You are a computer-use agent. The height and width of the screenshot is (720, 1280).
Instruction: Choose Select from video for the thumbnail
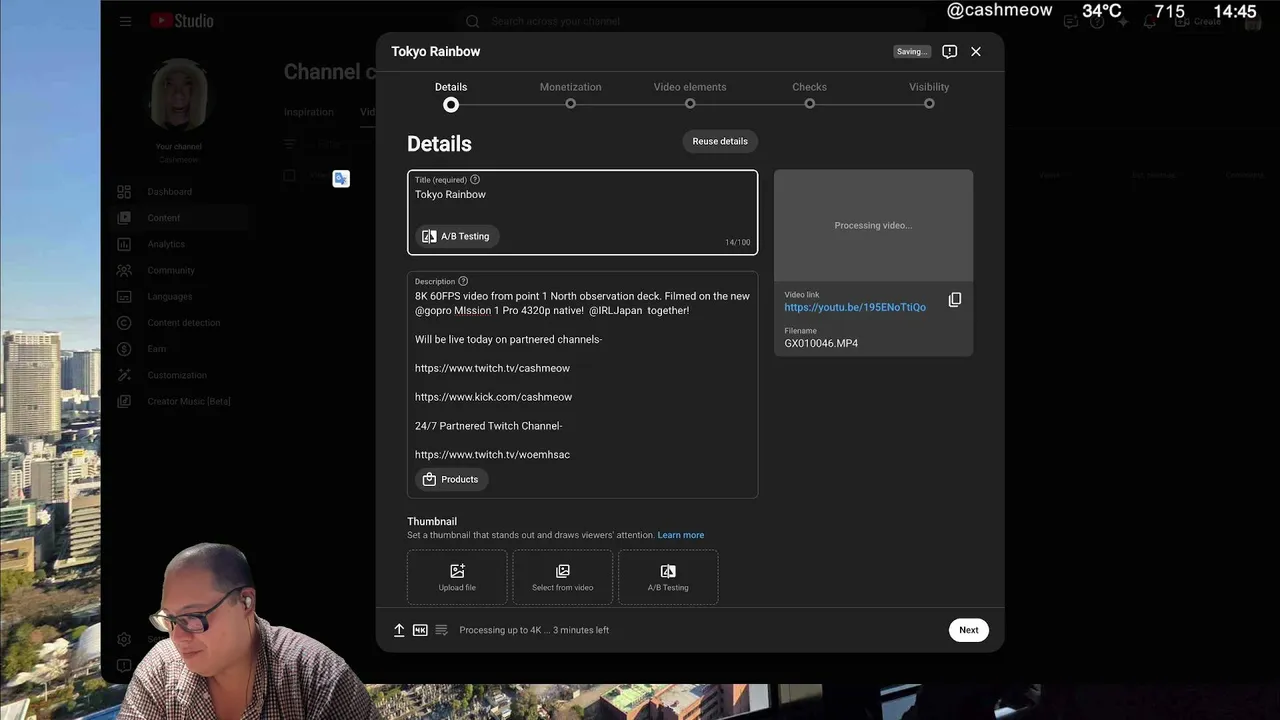point(563,577)
